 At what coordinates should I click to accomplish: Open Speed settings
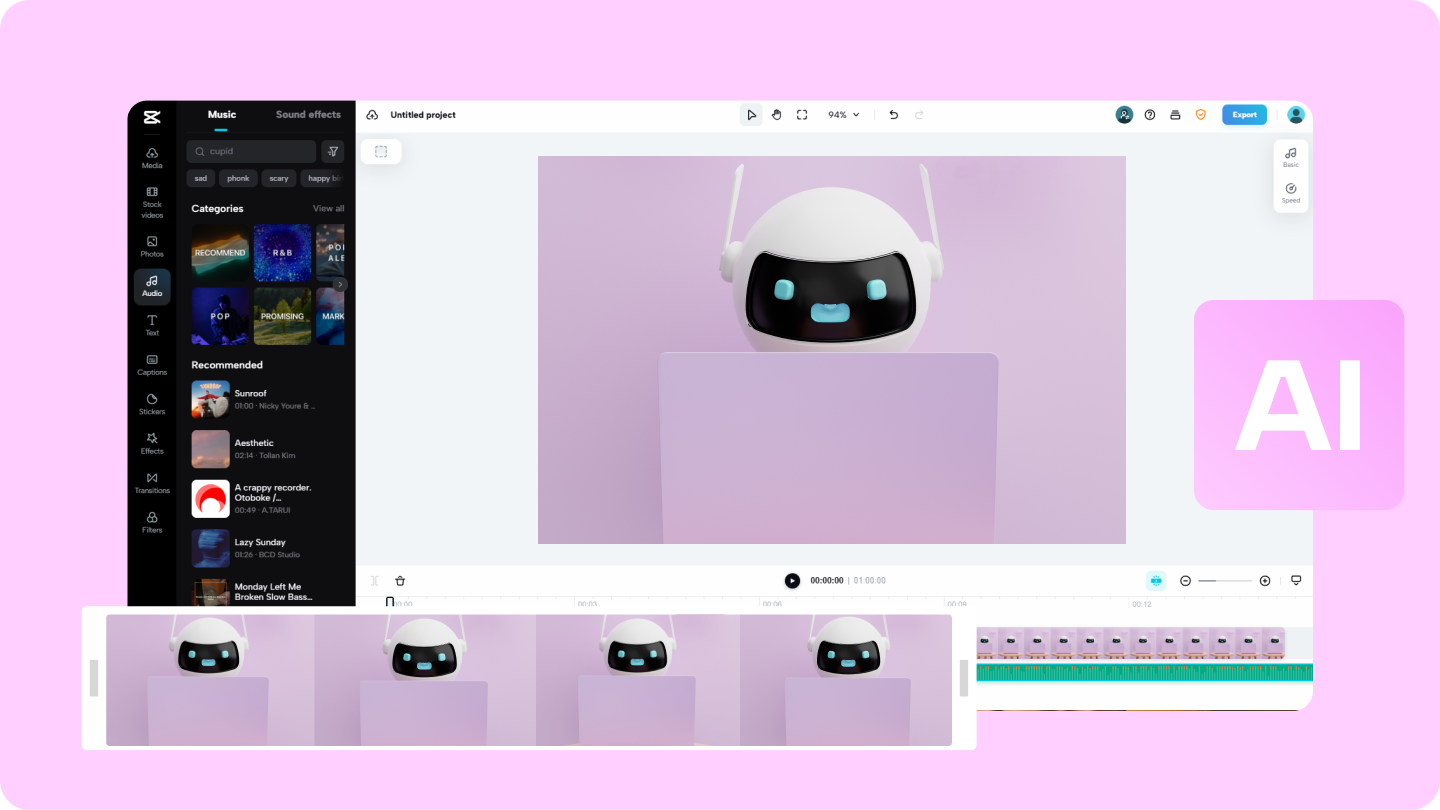pyautogui.click(x=1291, y=193)
